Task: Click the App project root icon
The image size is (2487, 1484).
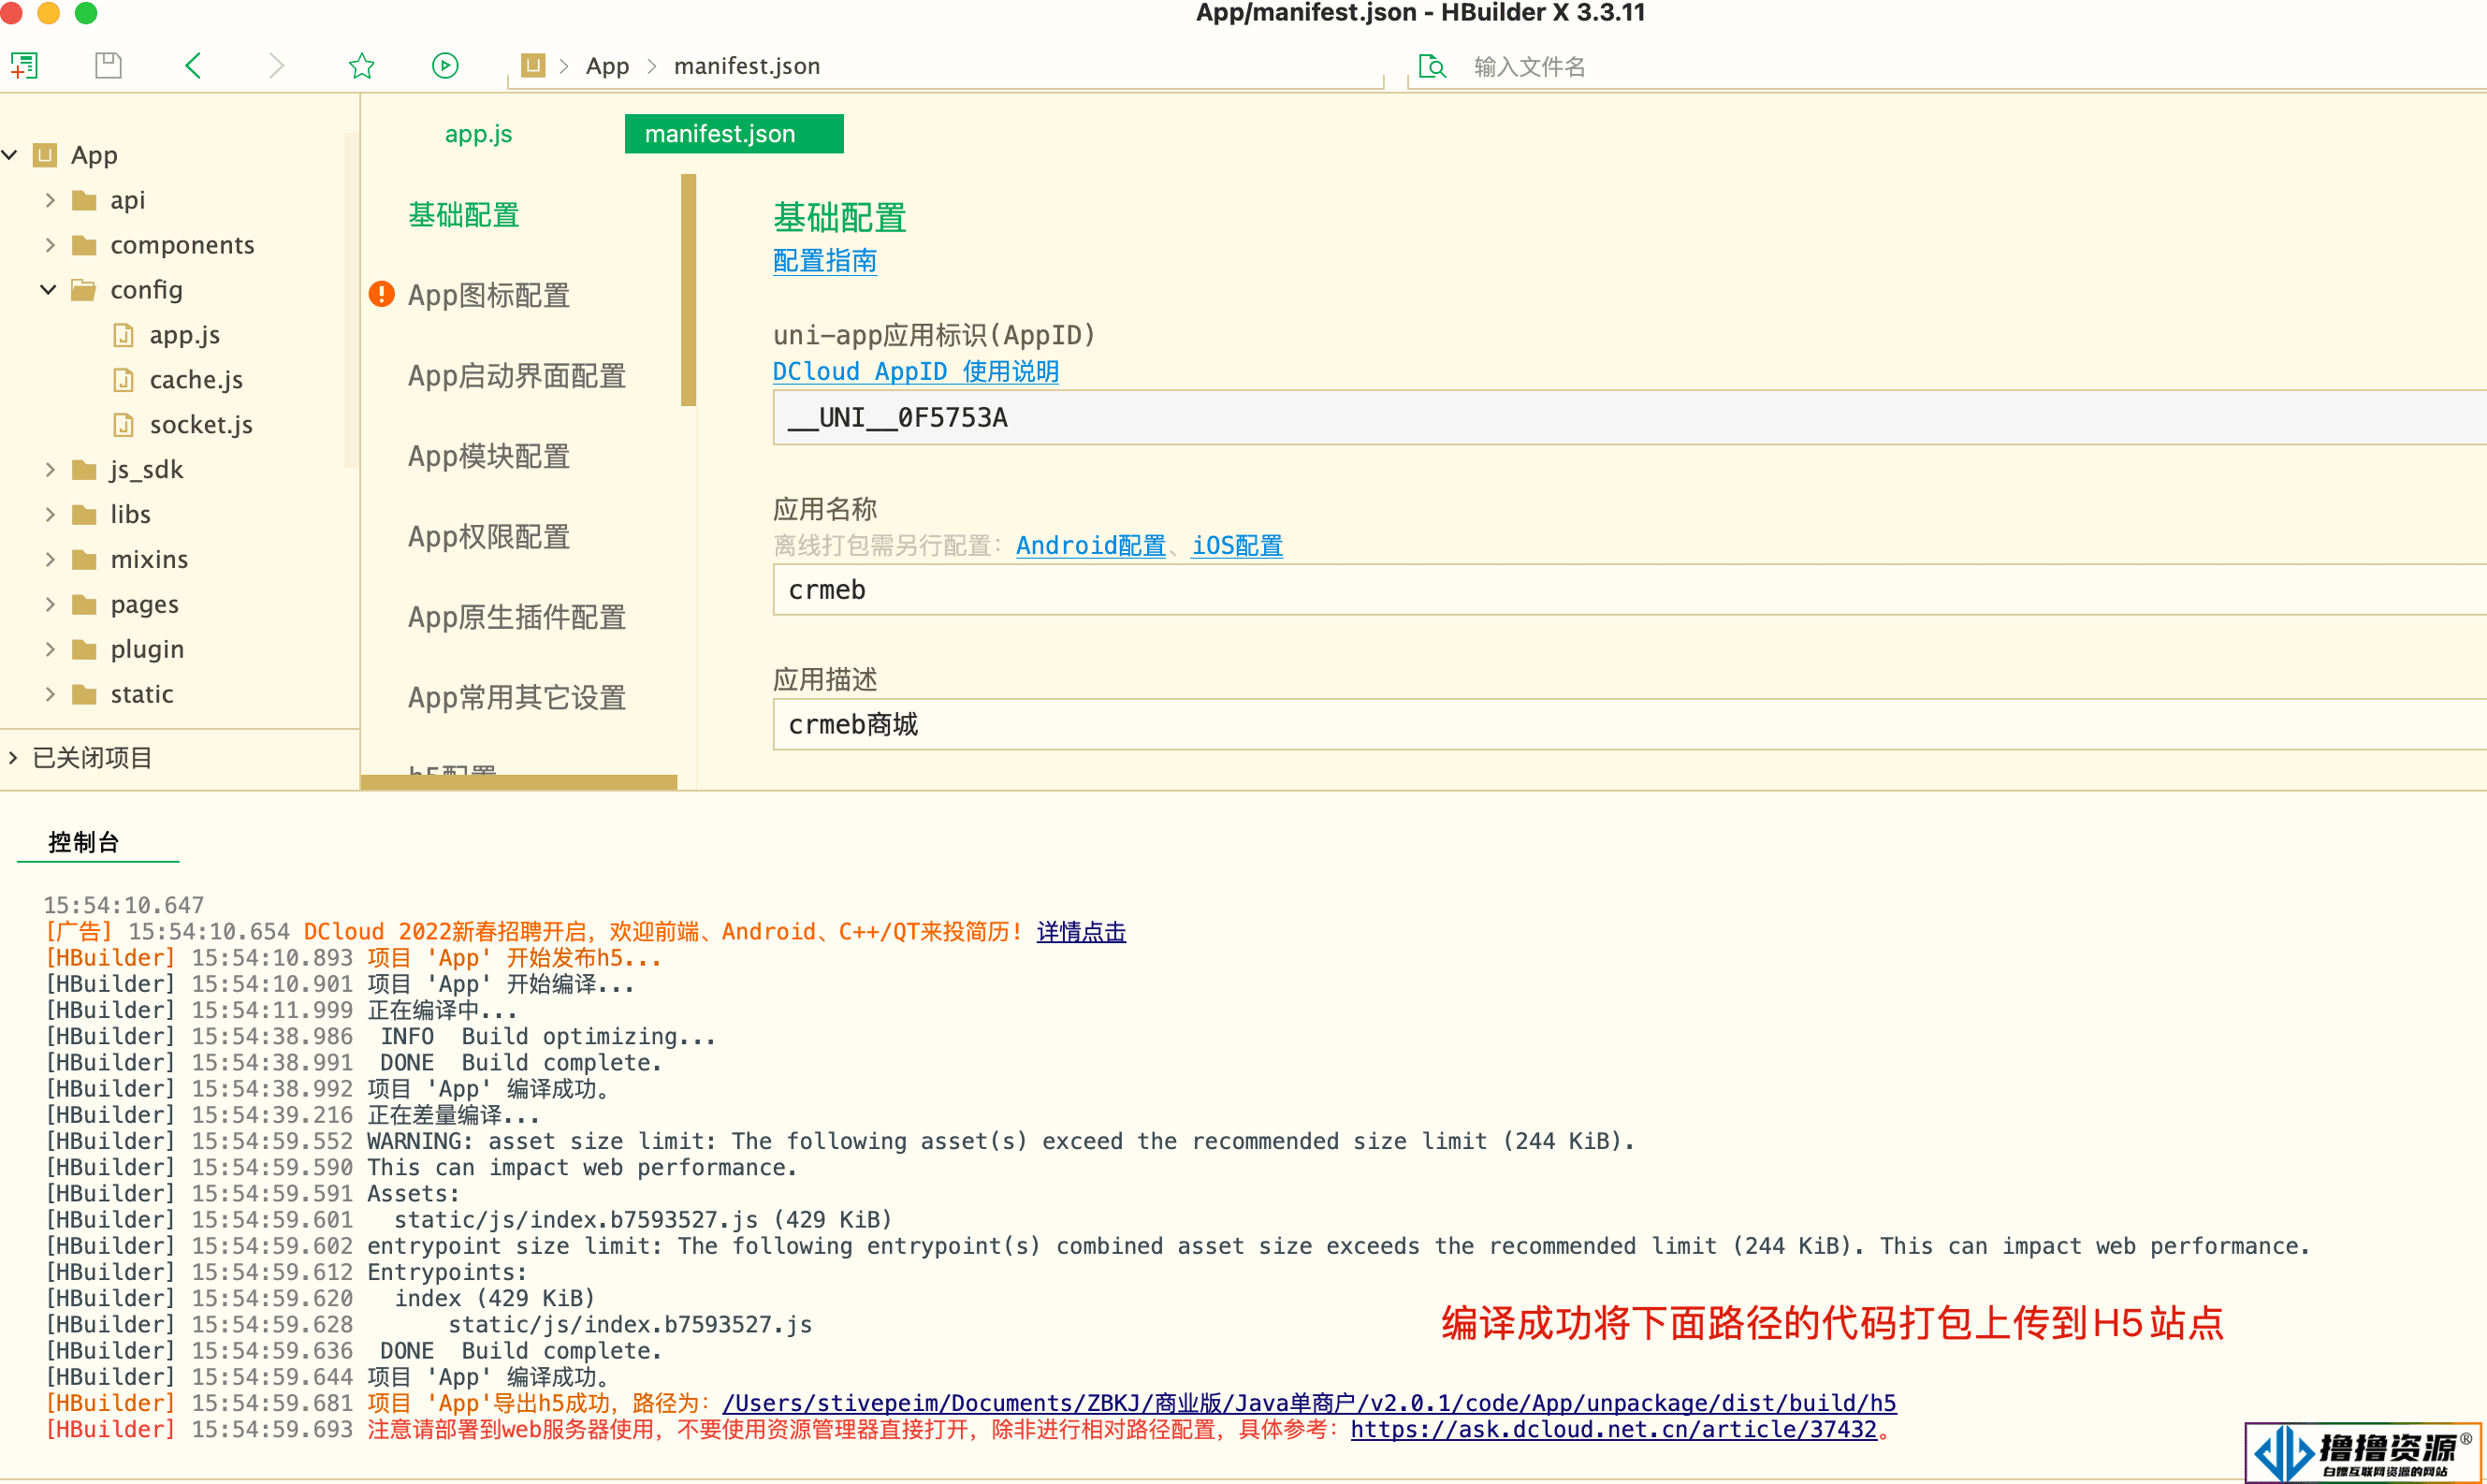Action: coord(45,155)
